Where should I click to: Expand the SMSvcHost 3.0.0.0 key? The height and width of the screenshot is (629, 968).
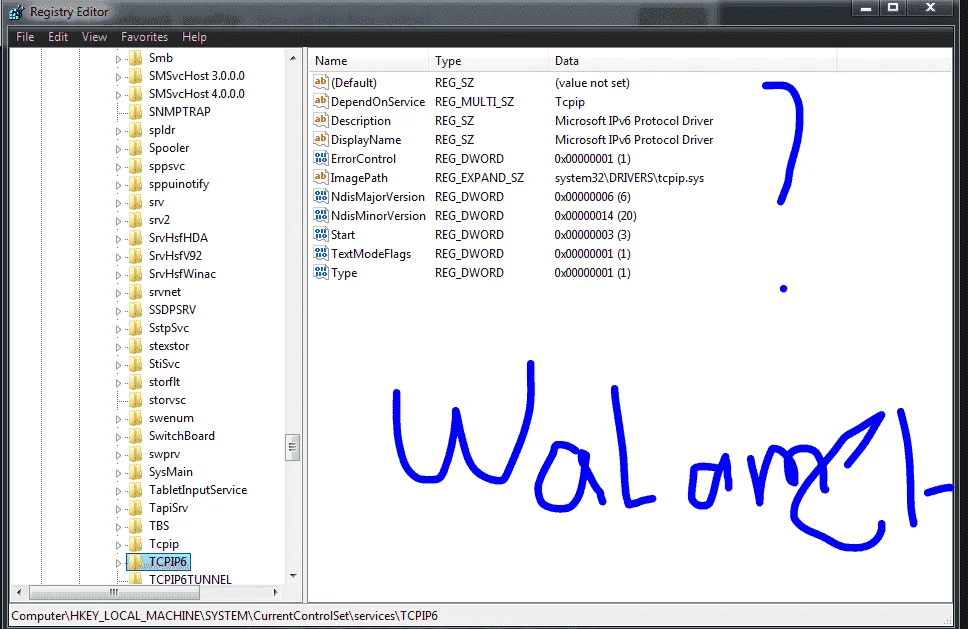coord(118,77)
